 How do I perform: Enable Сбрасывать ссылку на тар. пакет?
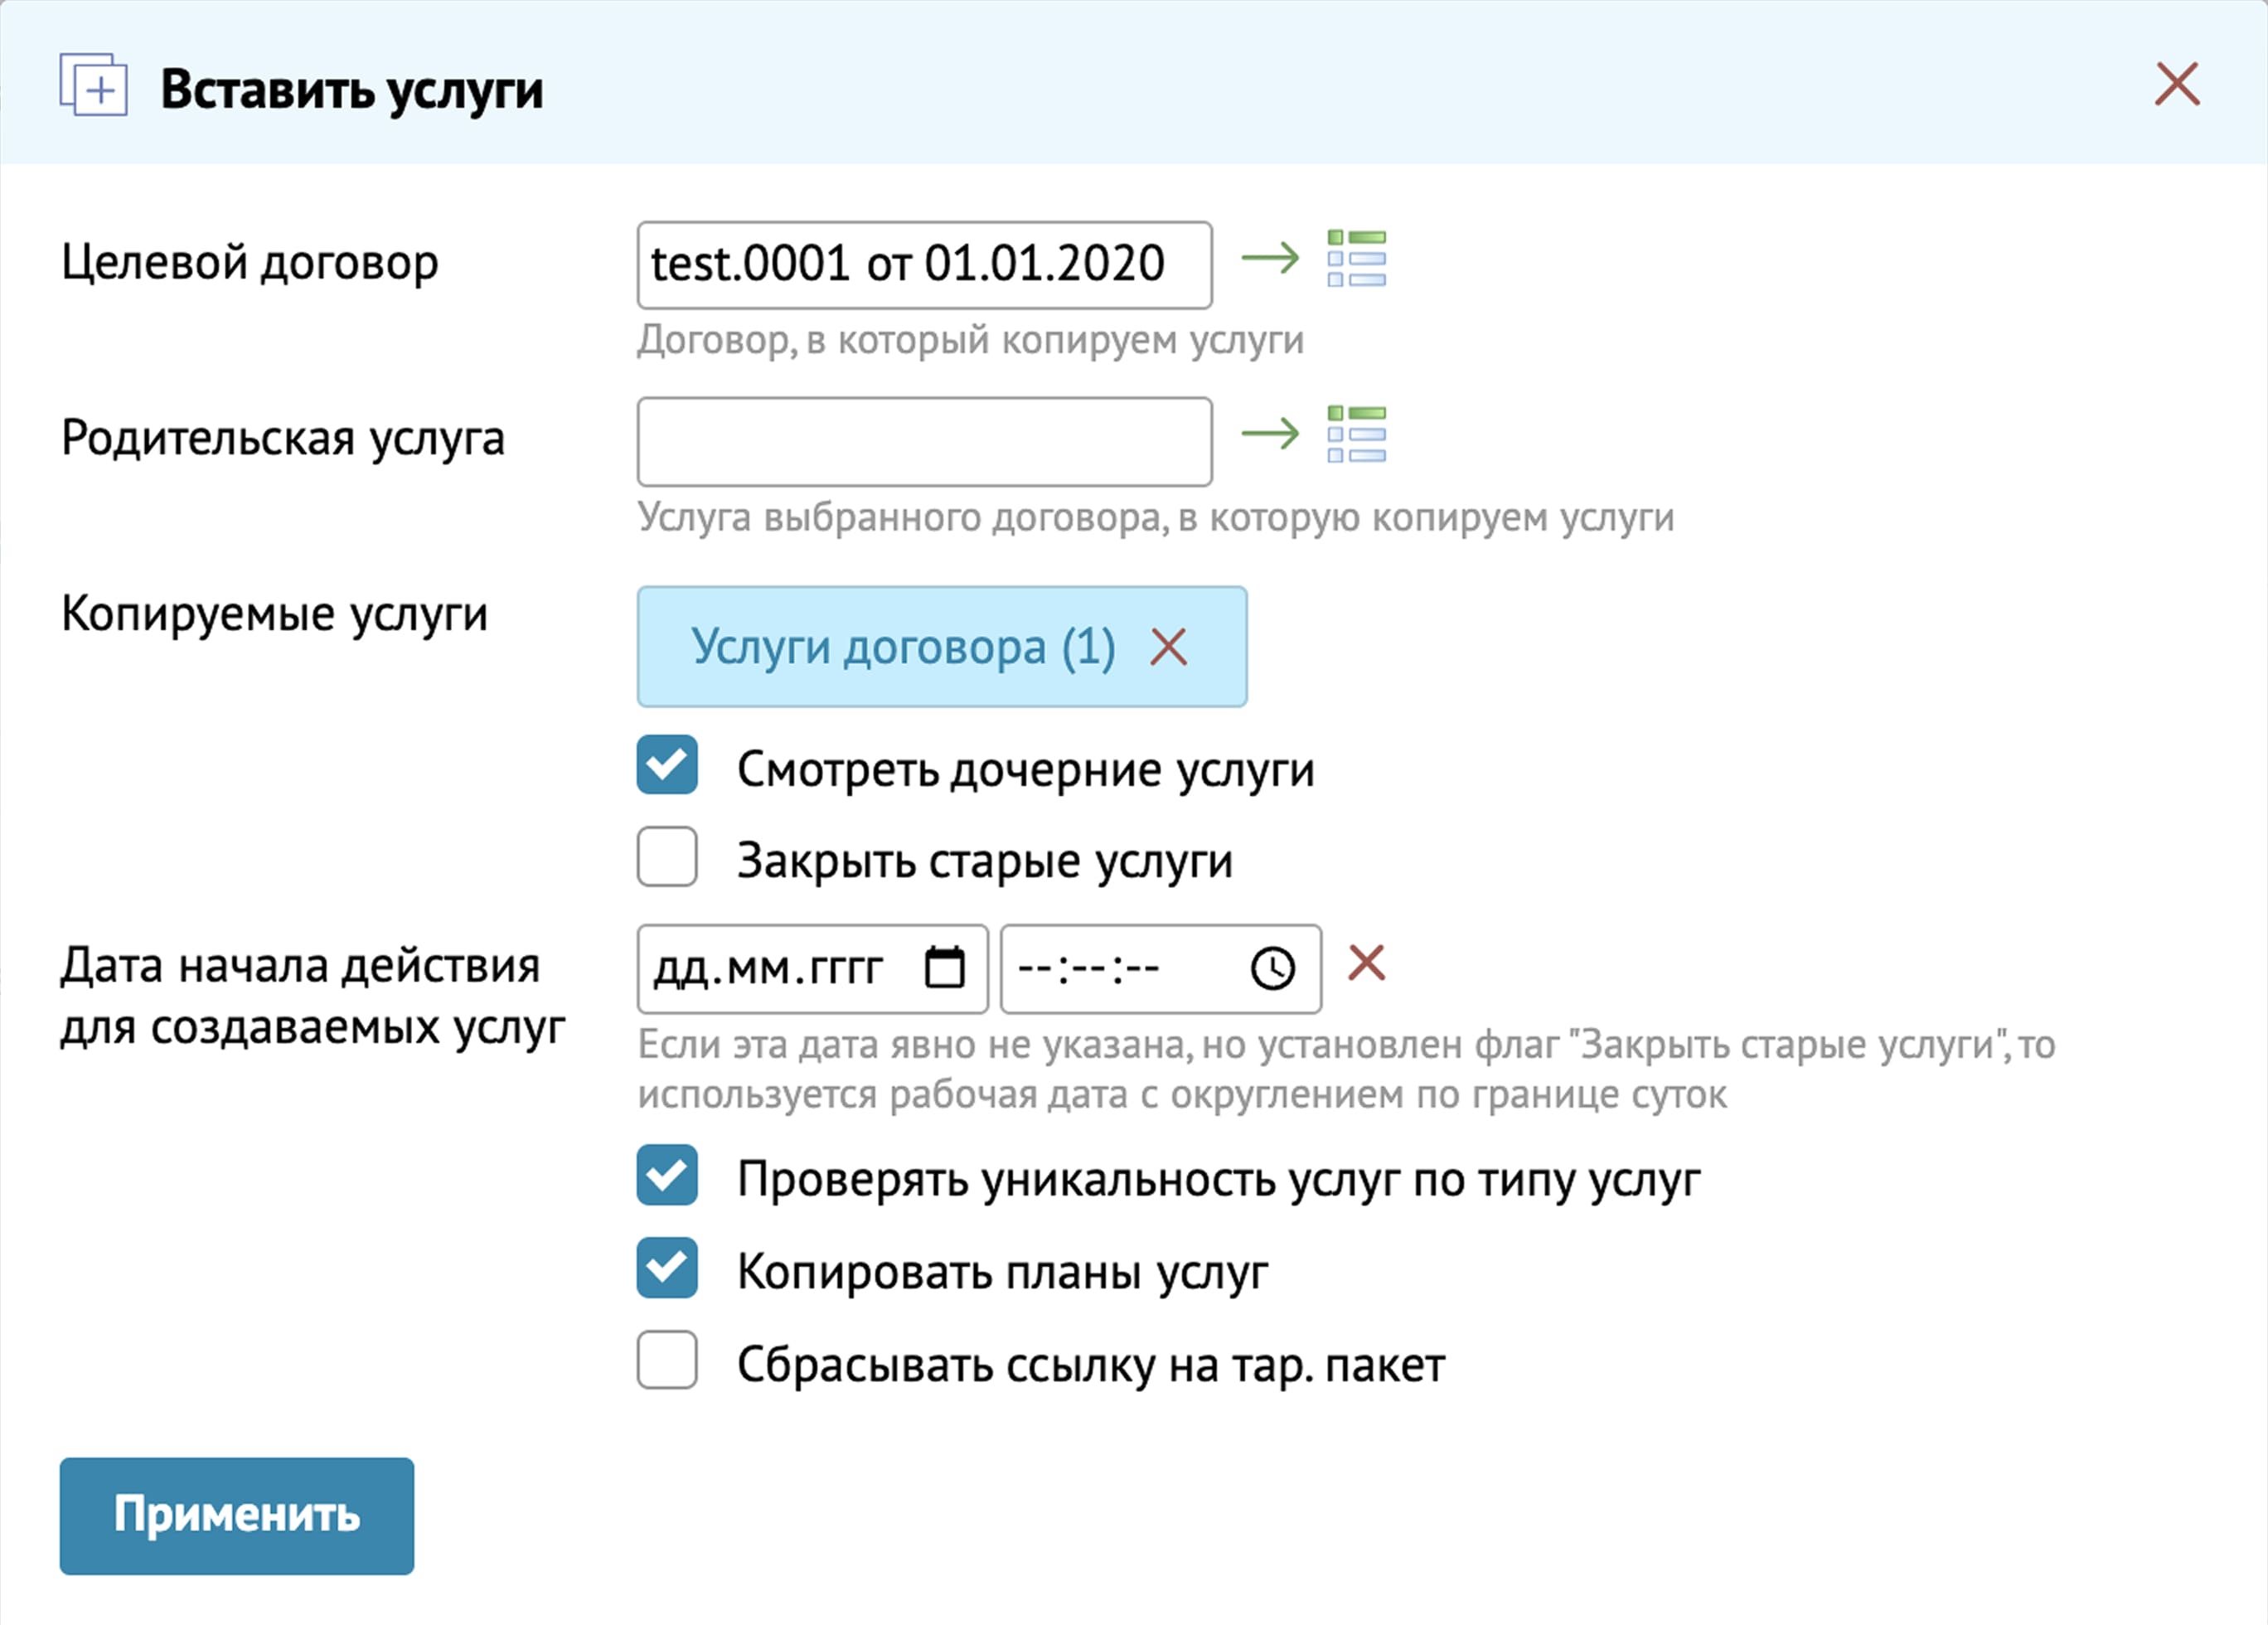tap(667, 1360)
